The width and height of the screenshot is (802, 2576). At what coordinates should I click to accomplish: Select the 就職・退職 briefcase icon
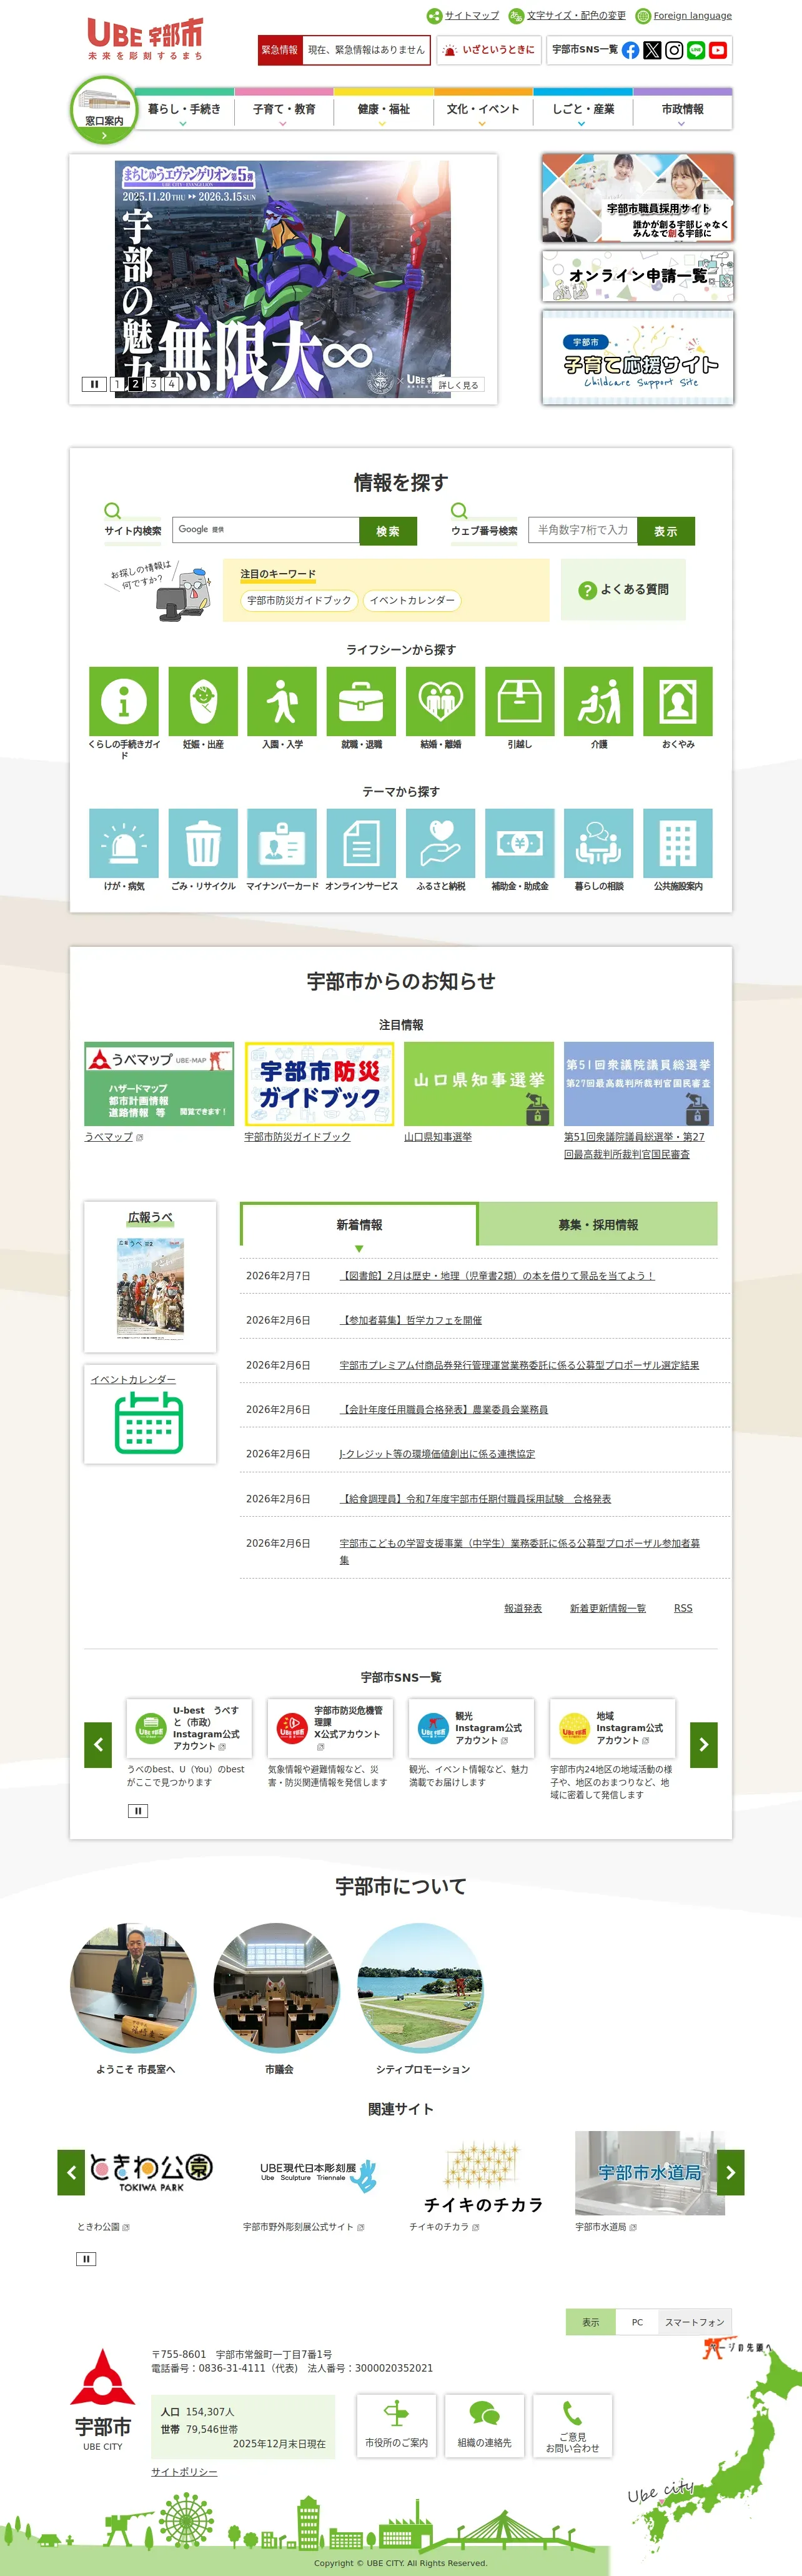click(x=361, y=701)
